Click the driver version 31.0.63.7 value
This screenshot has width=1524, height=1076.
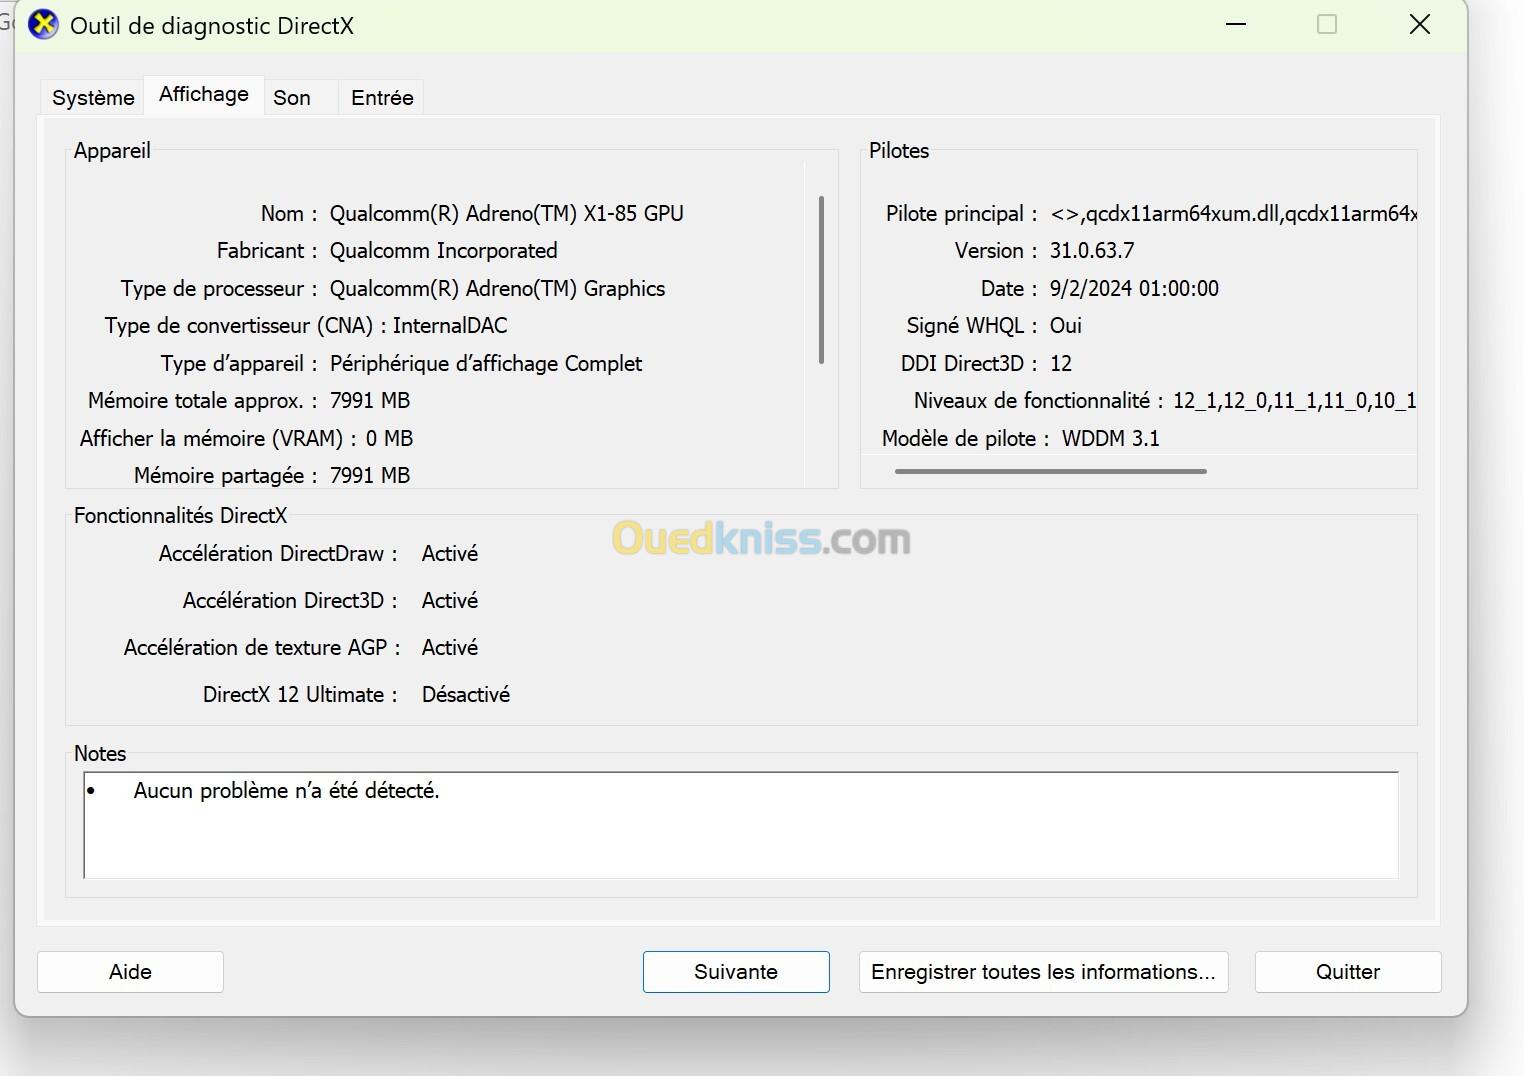1091,251
